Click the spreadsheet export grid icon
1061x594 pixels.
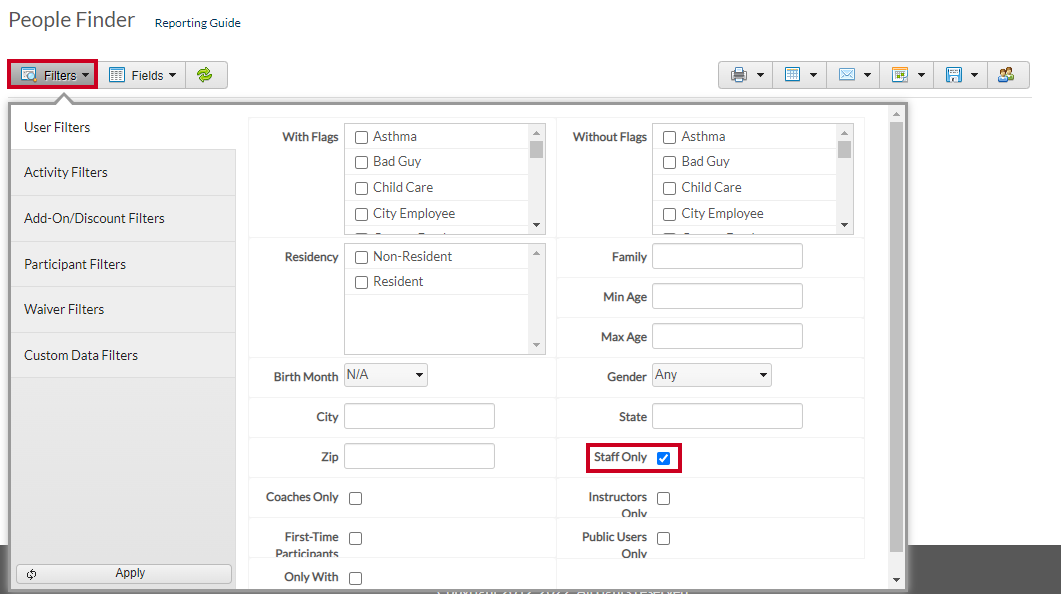click(792, 74)
